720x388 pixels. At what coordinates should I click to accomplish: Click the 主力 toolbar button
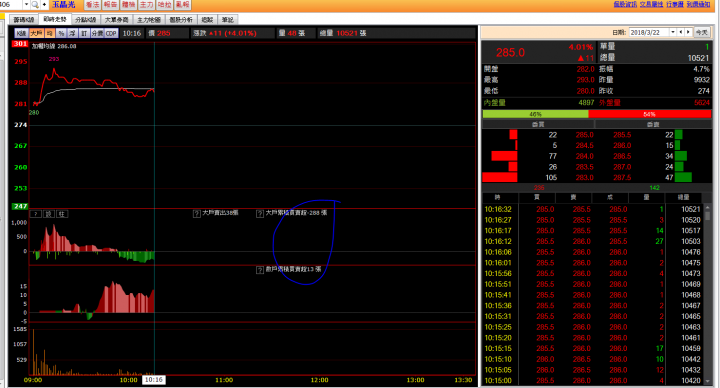pos(146,5)
